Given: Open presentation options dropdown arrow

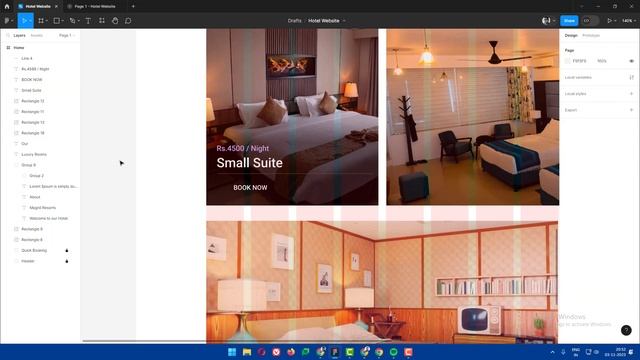Looking at the screenshot, I should tap(615, 20).
